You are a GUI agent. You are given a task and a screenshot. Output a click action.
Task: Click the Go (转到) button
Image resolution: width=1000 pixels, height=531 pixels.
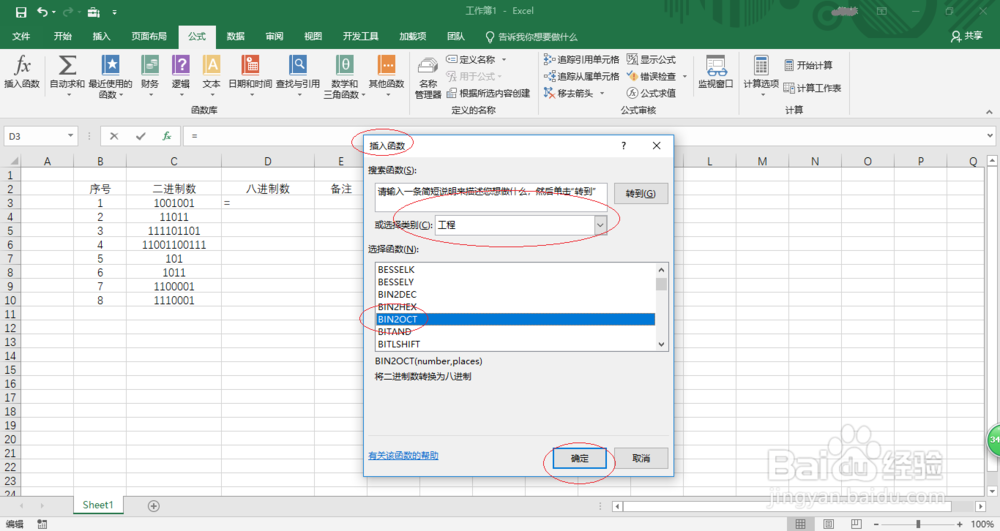(640, 193)
